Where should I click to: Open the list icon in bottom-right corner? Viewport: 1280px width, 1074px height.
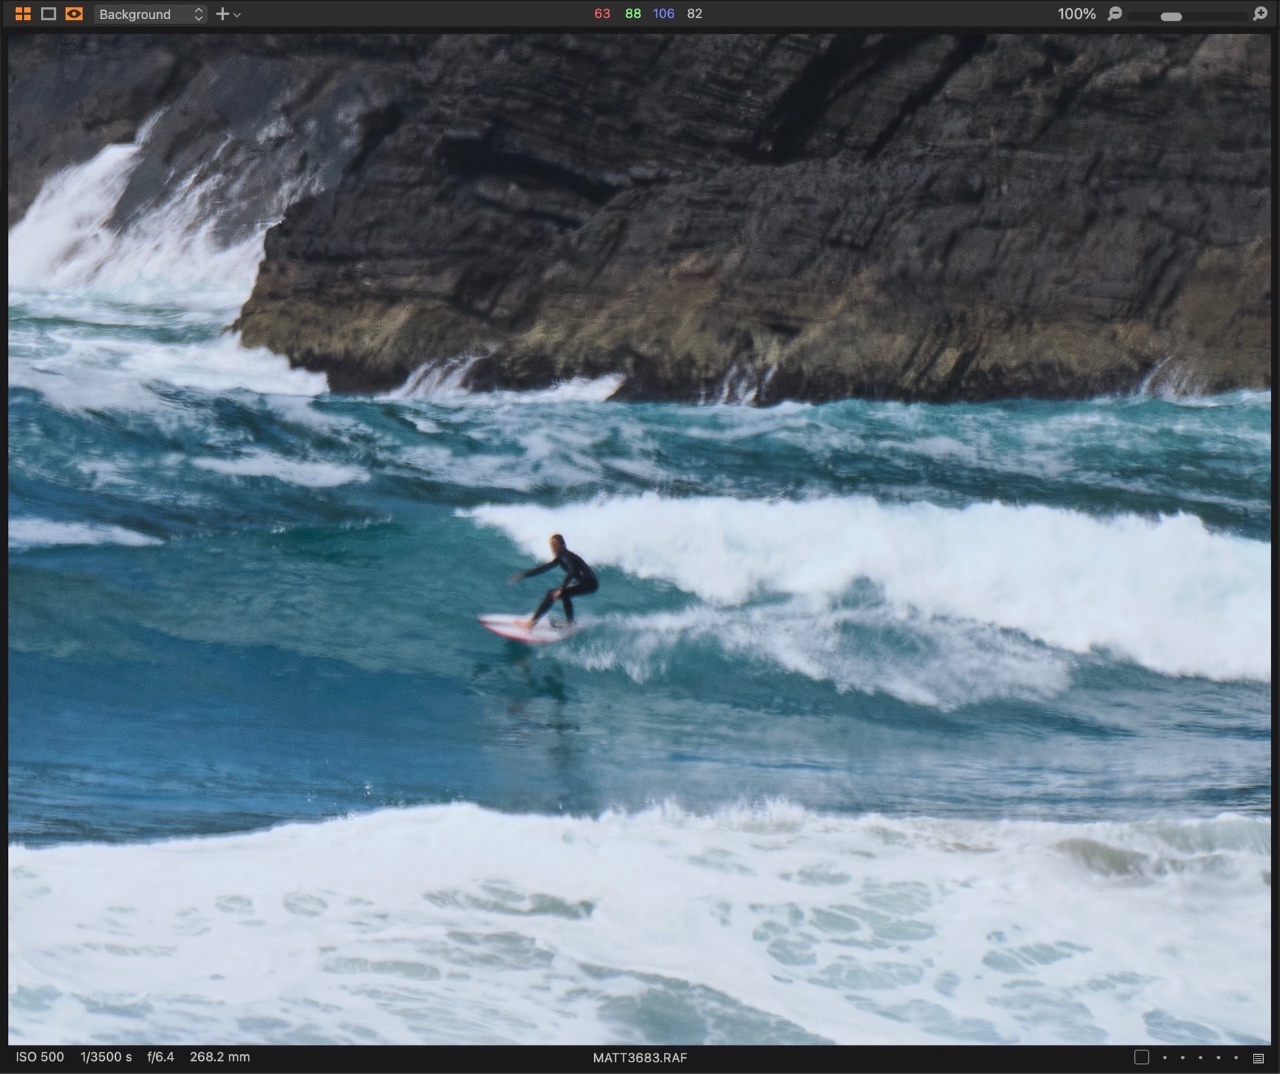click(x=1258, y=1057)
